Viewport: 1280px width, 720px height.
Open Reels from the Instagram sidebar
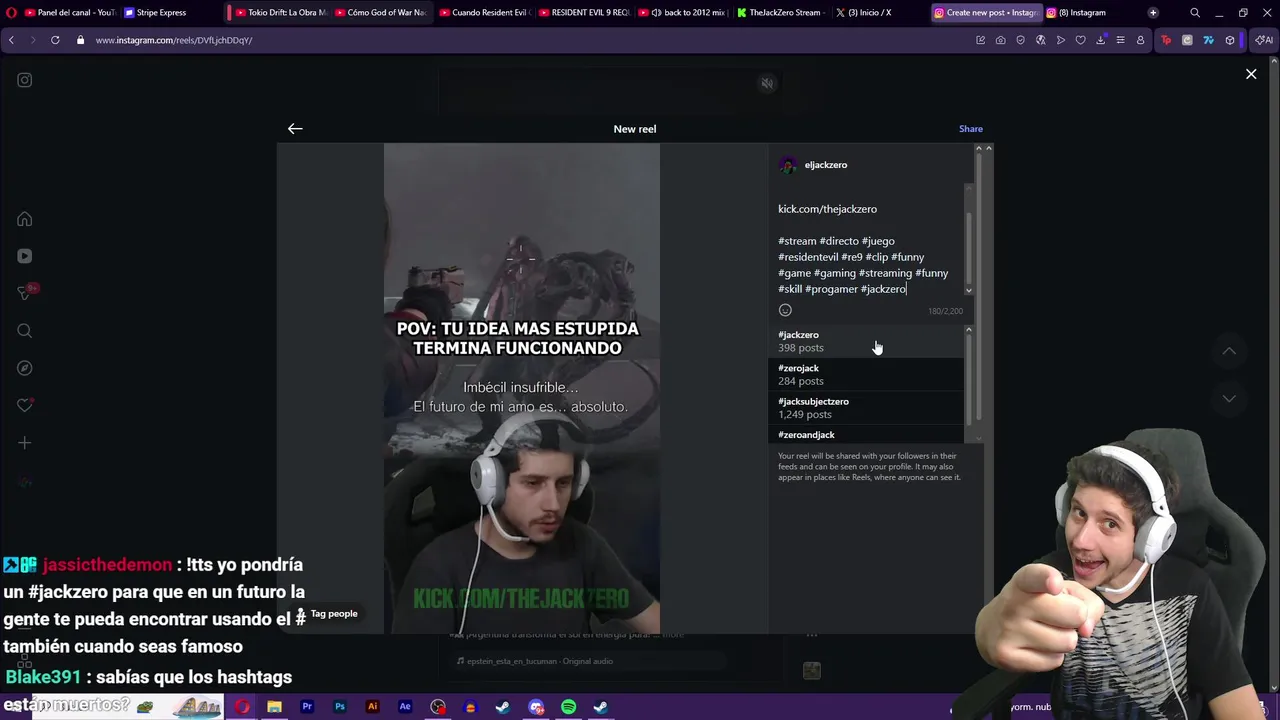coord(25,256)
